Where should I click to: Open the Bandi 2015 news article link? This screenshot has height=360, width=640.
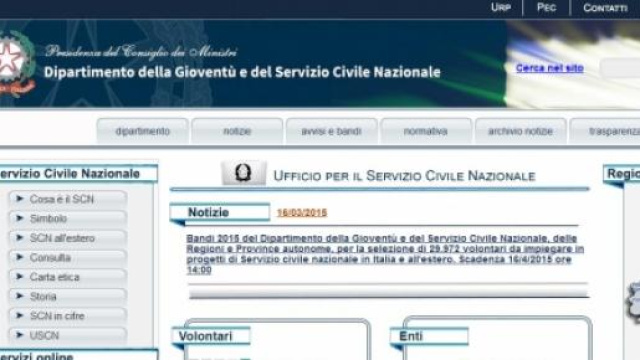pos(385,254)
